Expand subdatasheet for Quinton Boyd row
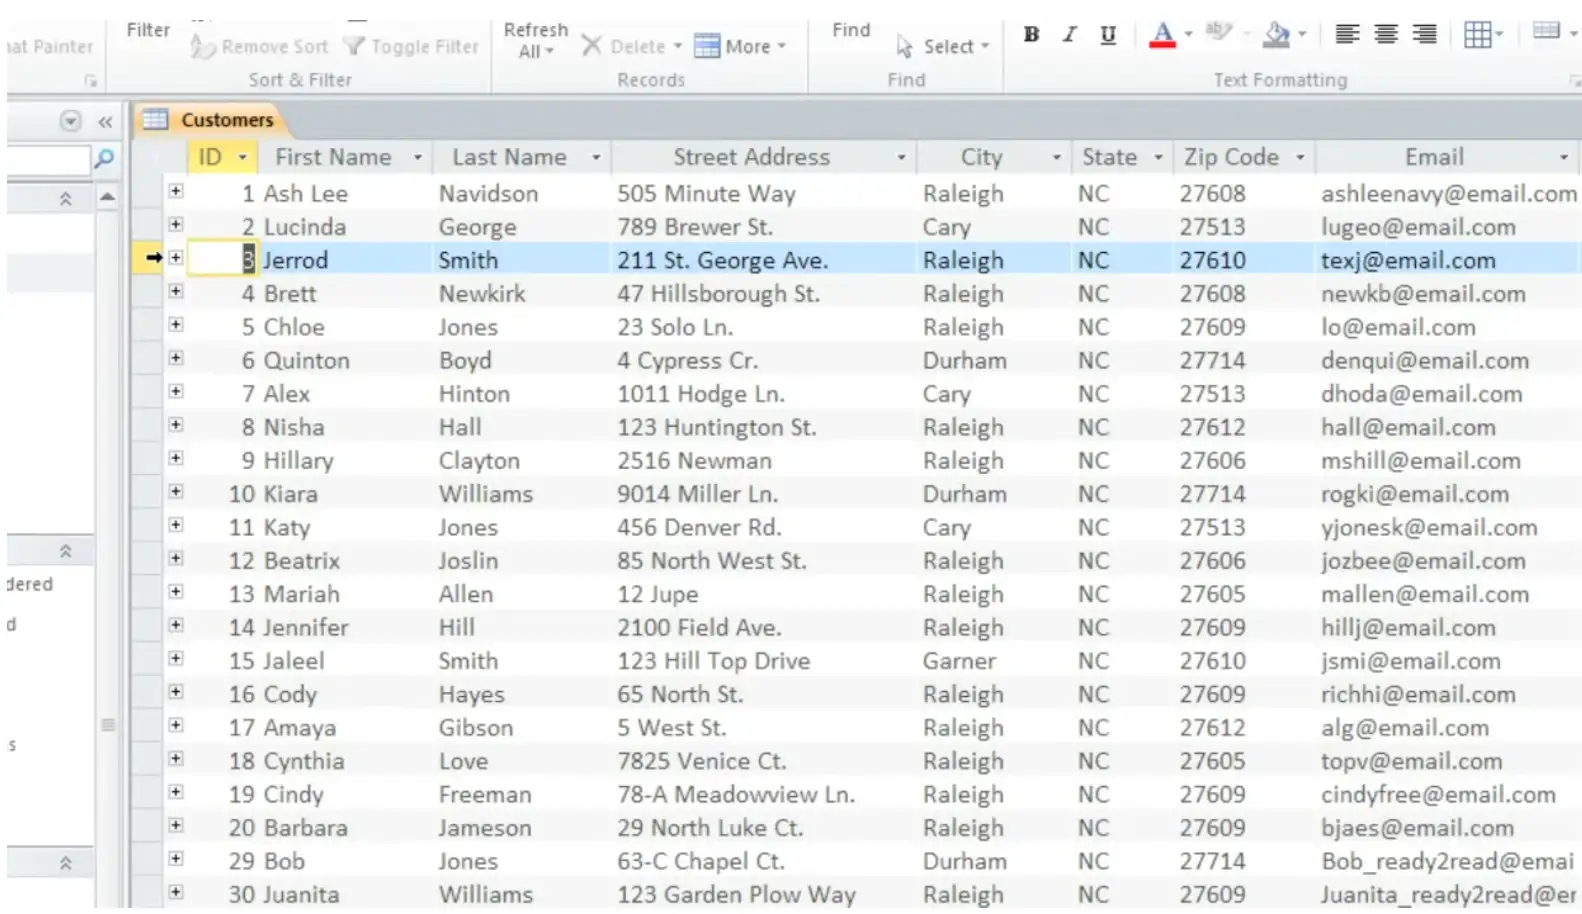The width and height of the screenshot is (1582, 914). [176, 358]
